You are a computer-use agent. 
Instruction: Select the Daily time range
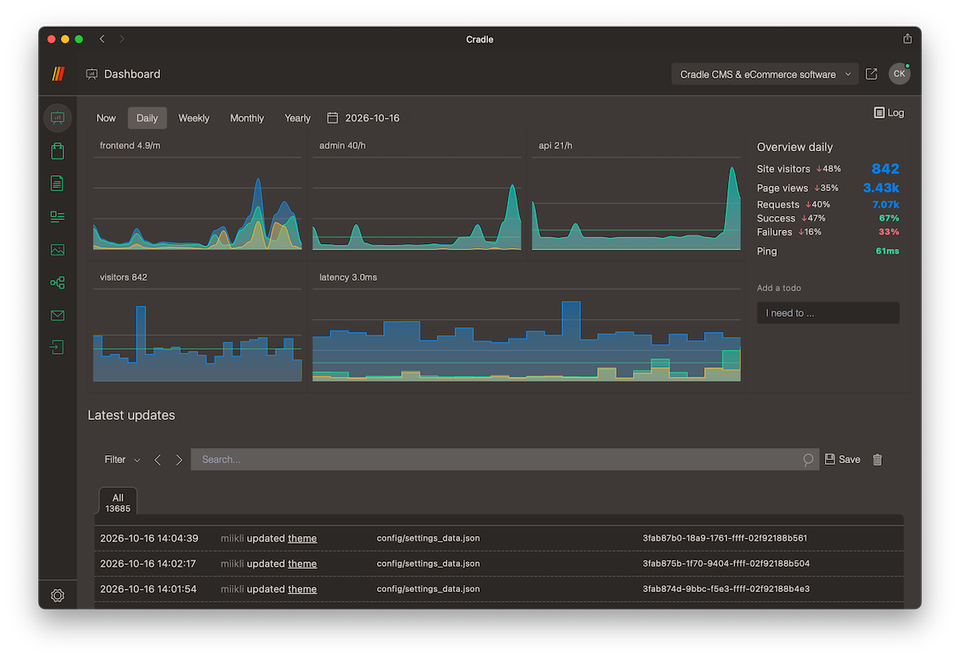click(x=147, y=118)
